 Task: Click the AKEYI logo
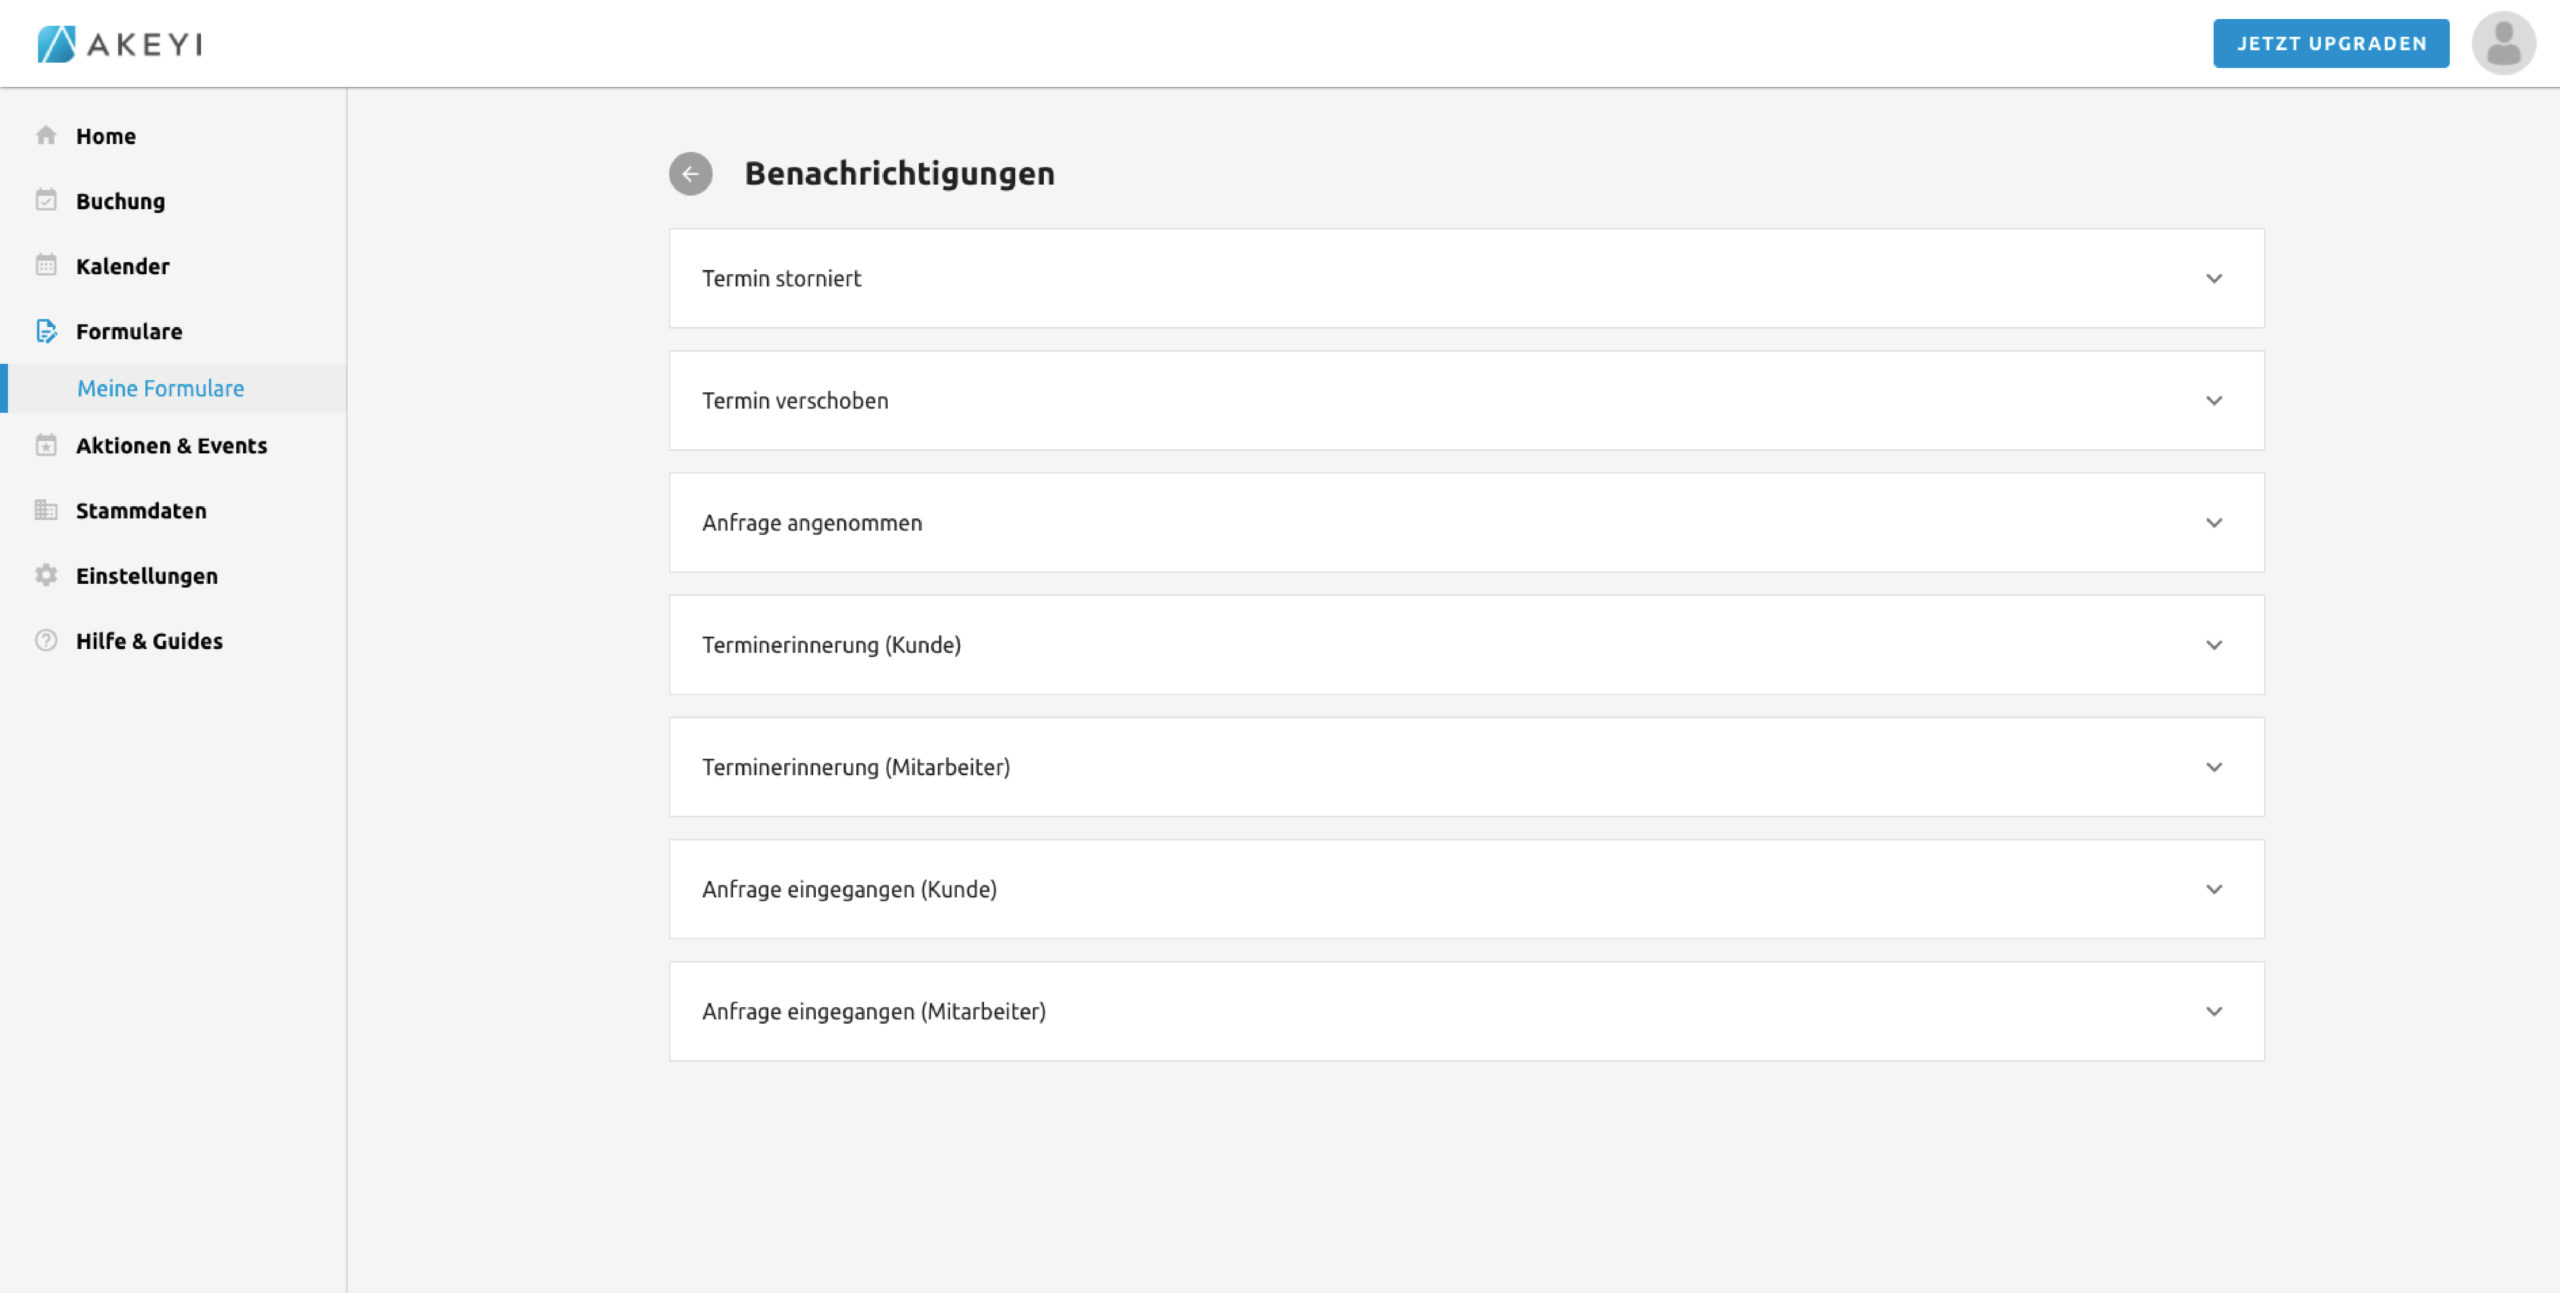120,44
